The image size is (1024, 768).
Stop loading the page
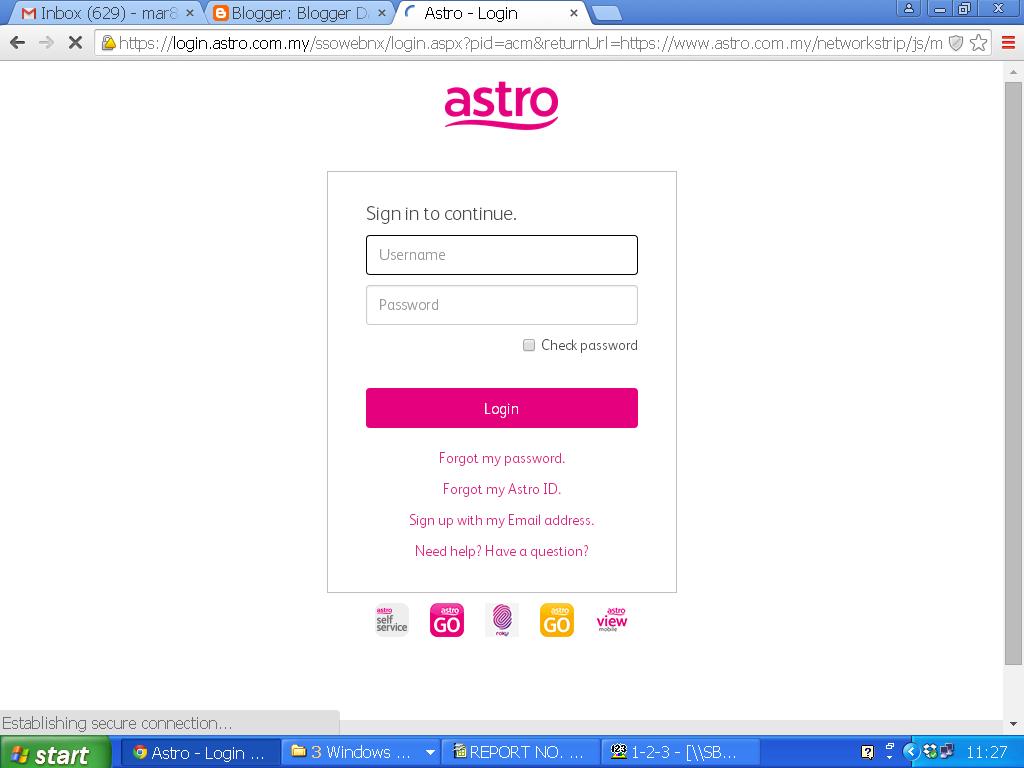coord(75,43)
